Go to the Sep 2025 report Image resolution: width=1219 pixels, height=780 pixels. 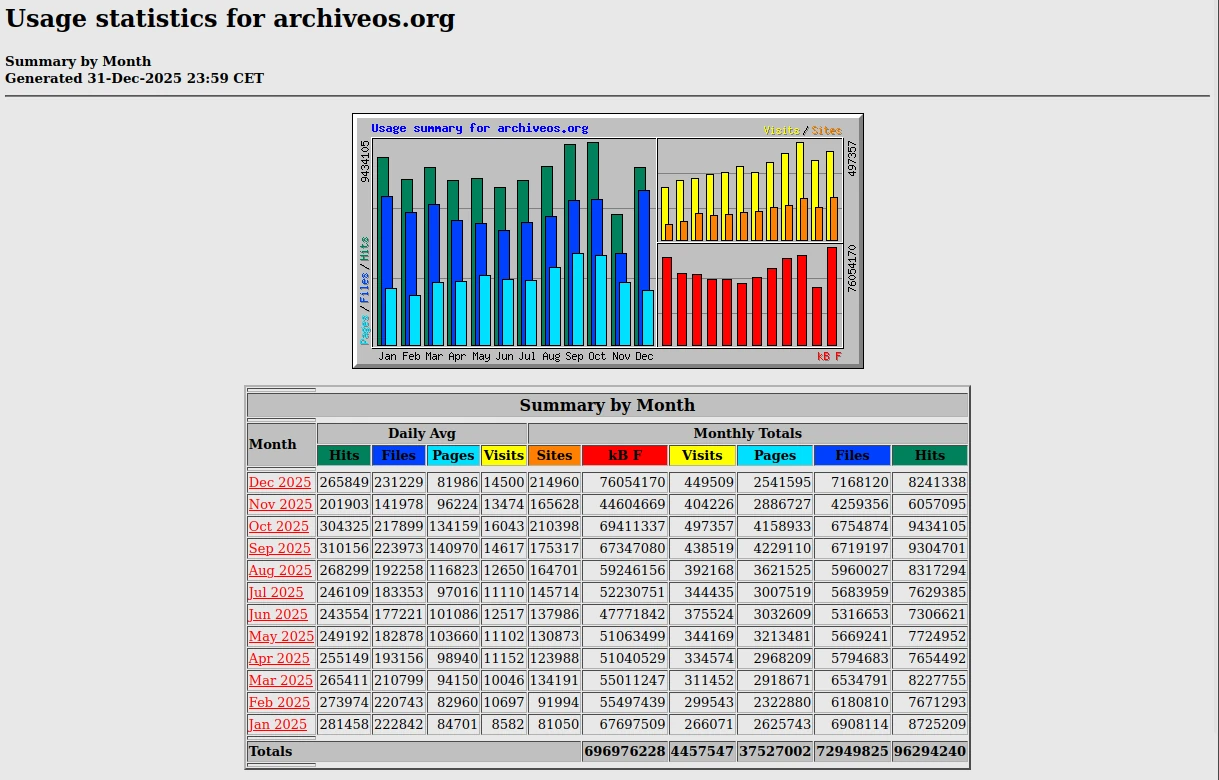click(x=280, y=549)
